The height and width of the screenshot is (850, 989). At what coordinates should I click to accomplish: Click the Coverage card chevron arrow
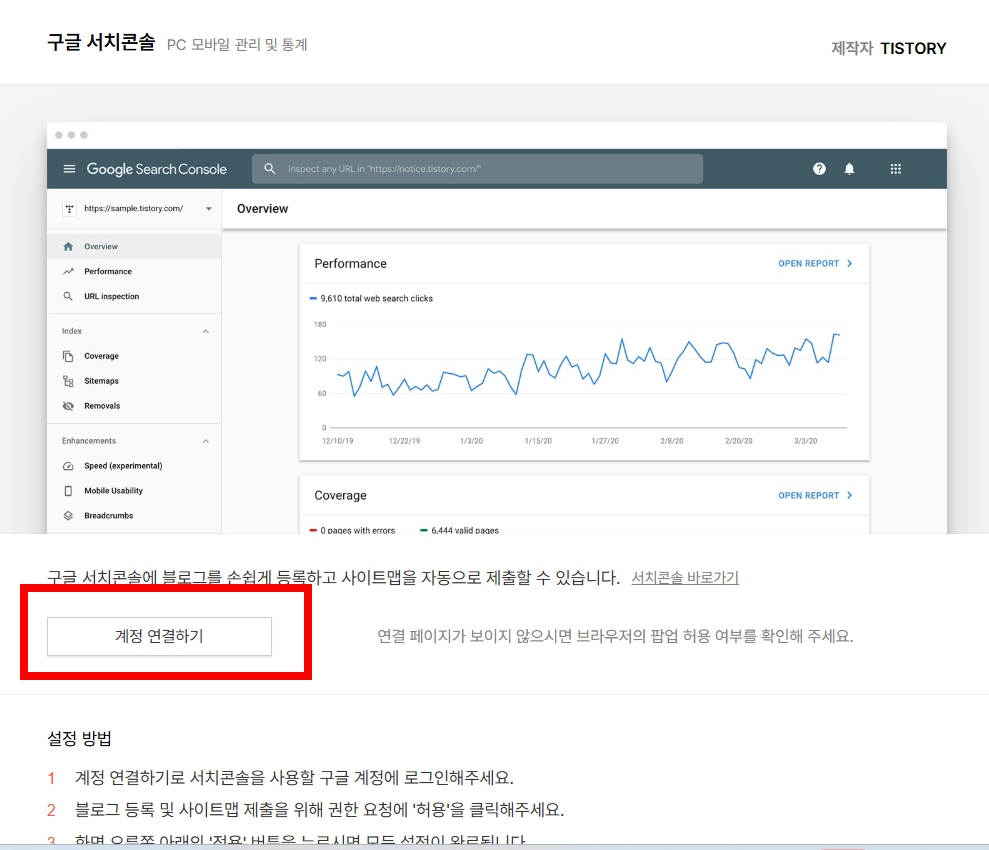(x=850, y=496)
